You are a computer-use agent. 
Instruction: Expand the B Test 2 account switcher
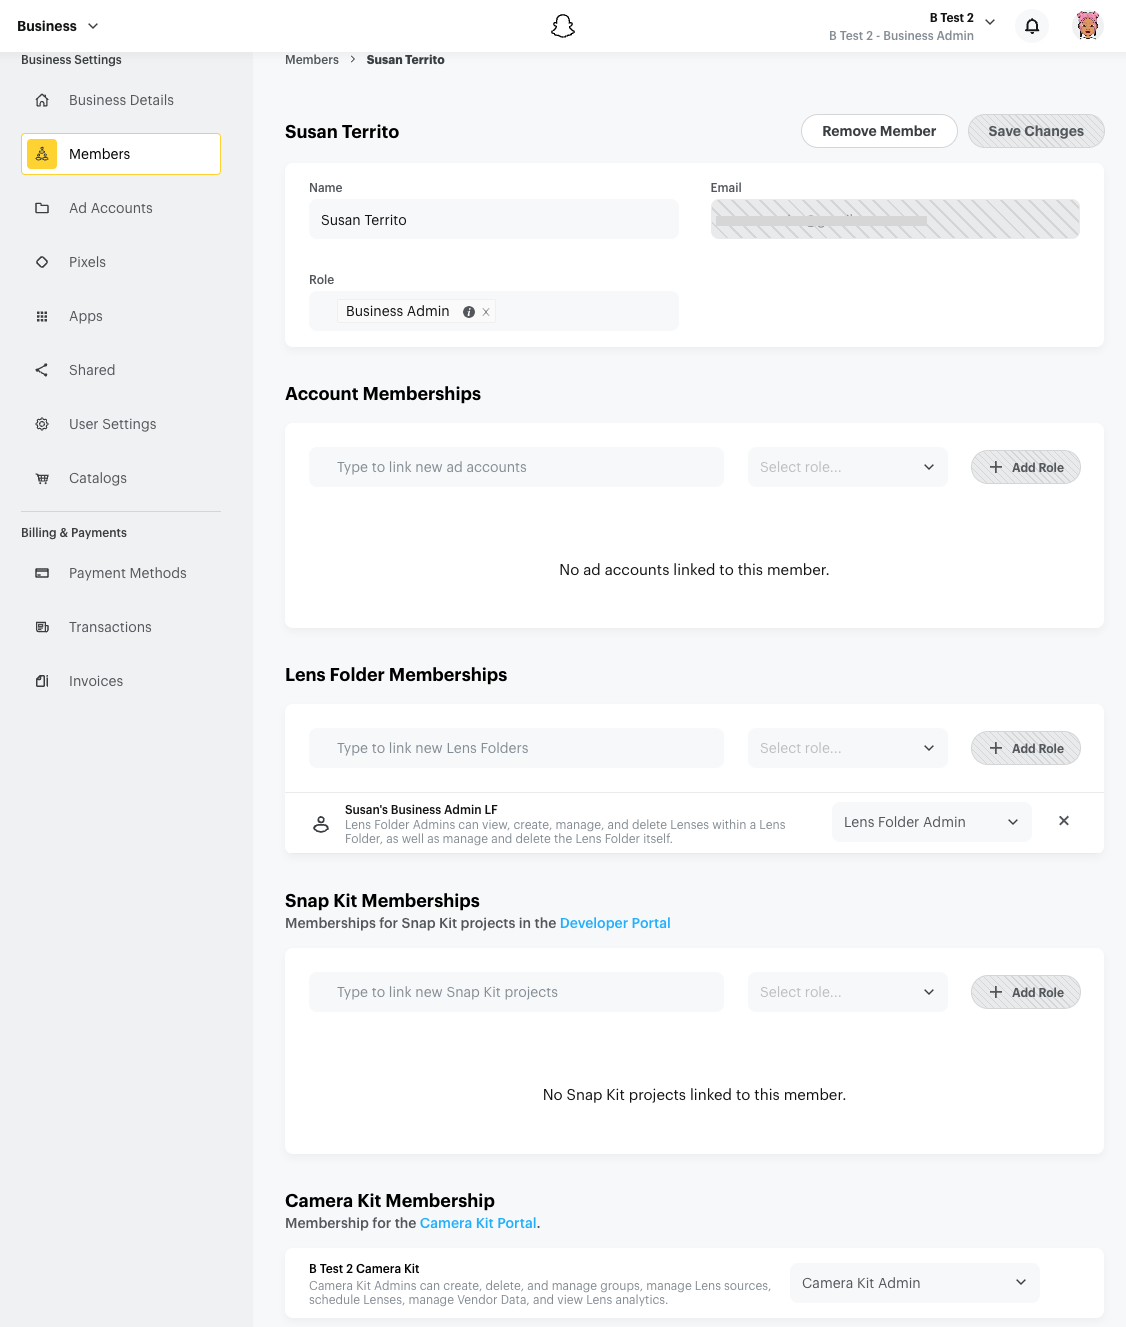click(989, 21)
